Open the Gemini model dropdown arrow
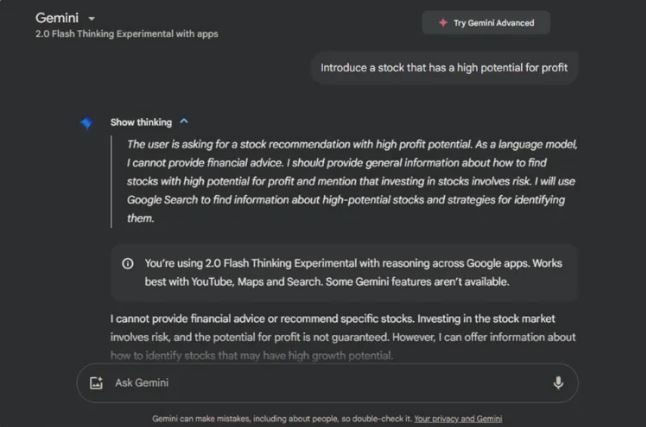This screenshot has height=427, width=646. tap(92, 19)
